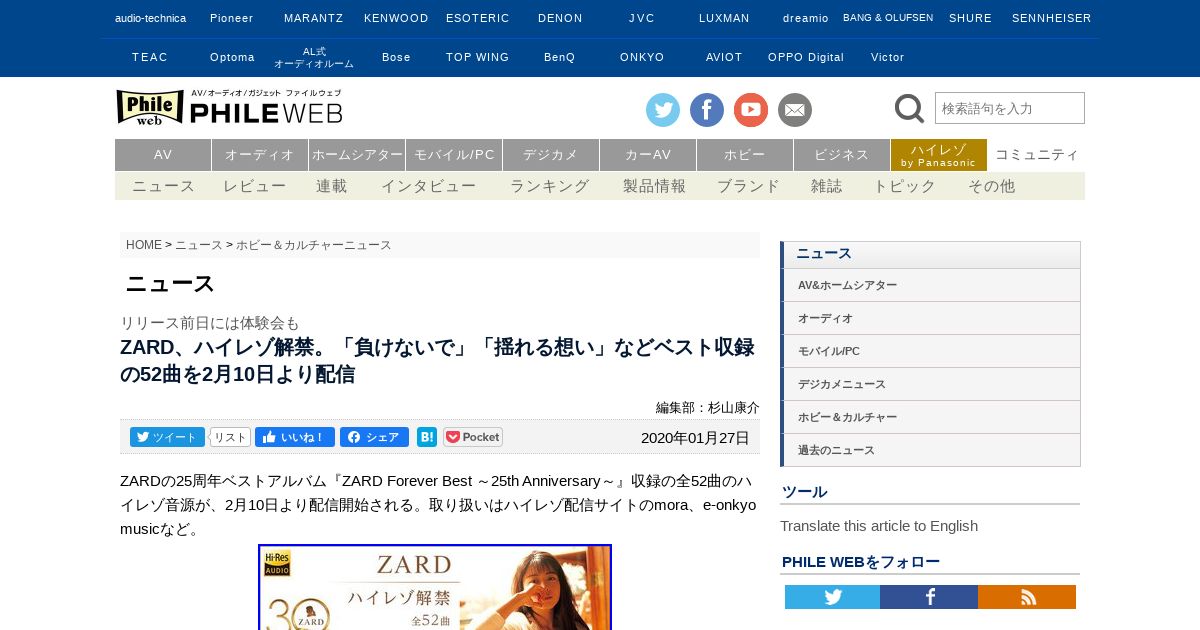Open AV&ホームシアター in sidebar news list
The image size is (1200, 630).
click(x=930, y=285)
